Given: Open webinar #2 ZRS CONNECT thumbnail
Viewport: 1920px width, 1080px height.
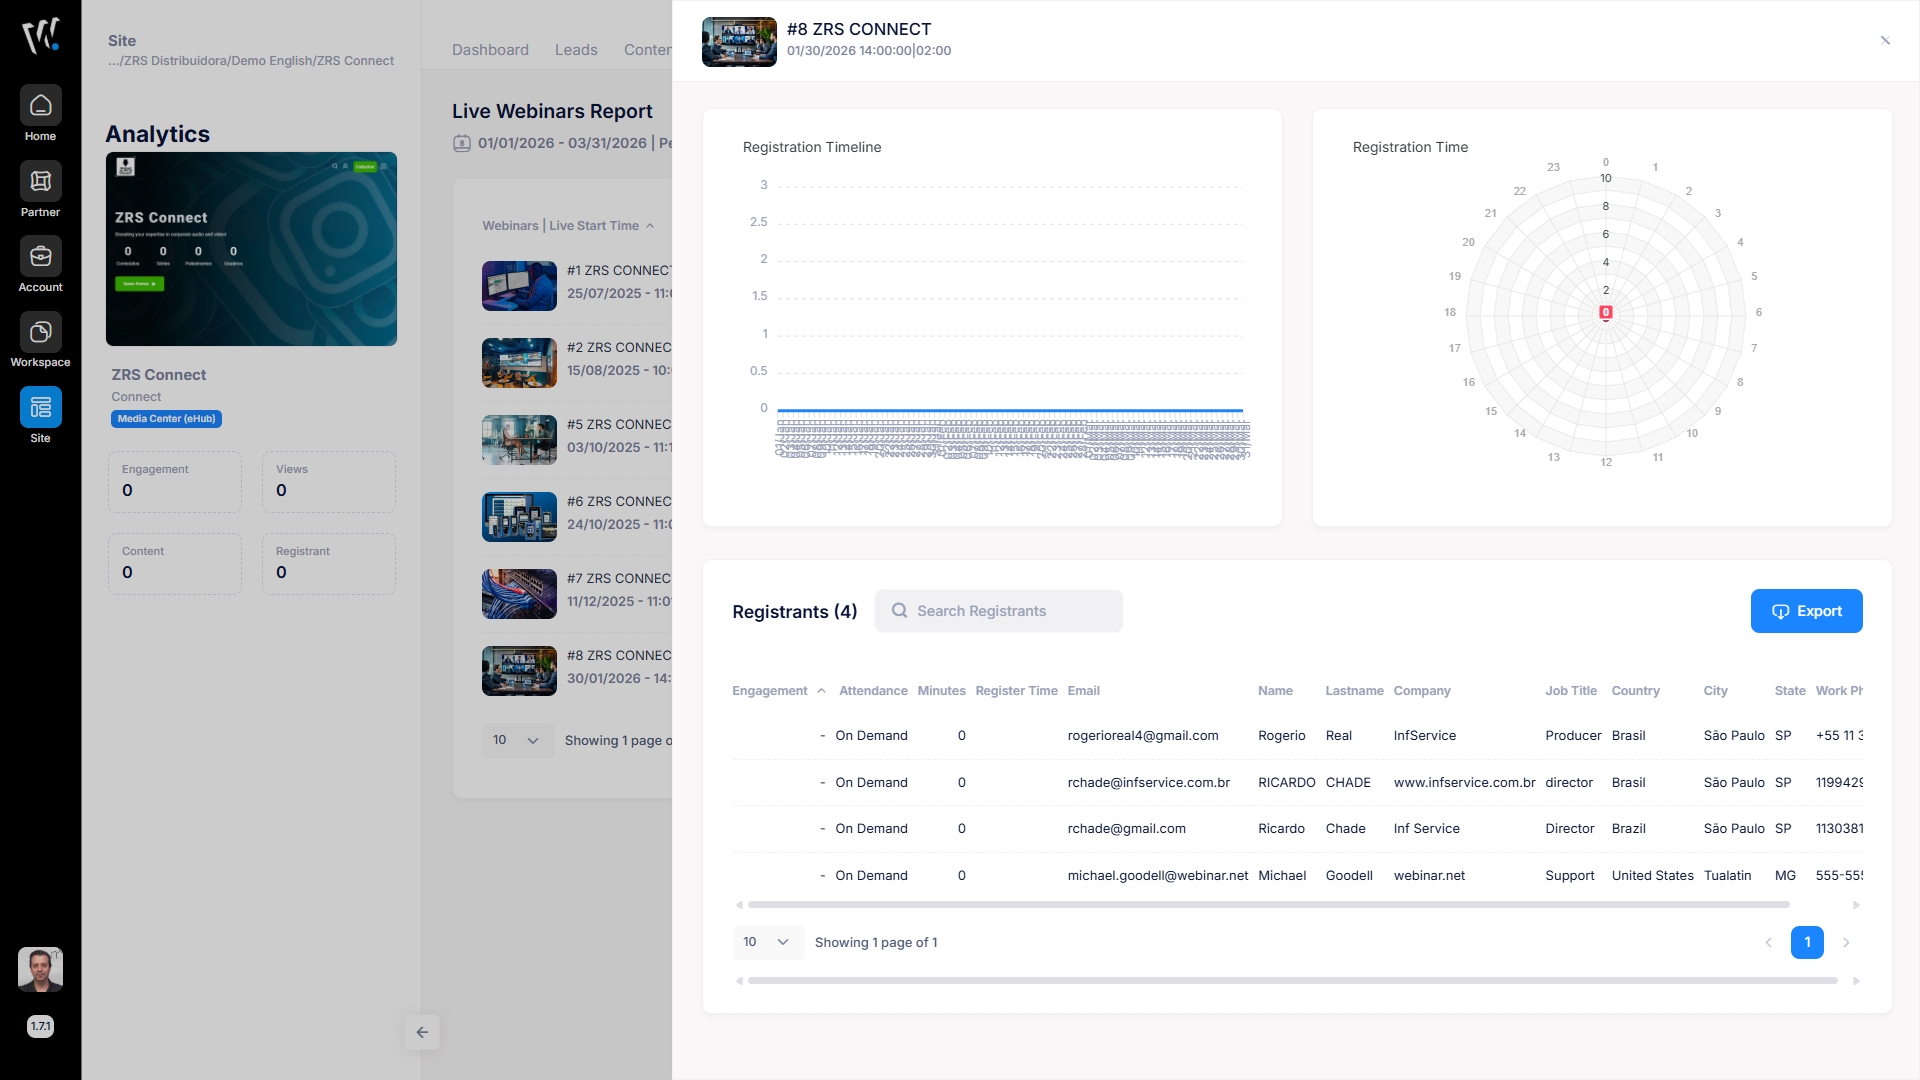Looking at the screenshot, I should [x=519, y=363].
